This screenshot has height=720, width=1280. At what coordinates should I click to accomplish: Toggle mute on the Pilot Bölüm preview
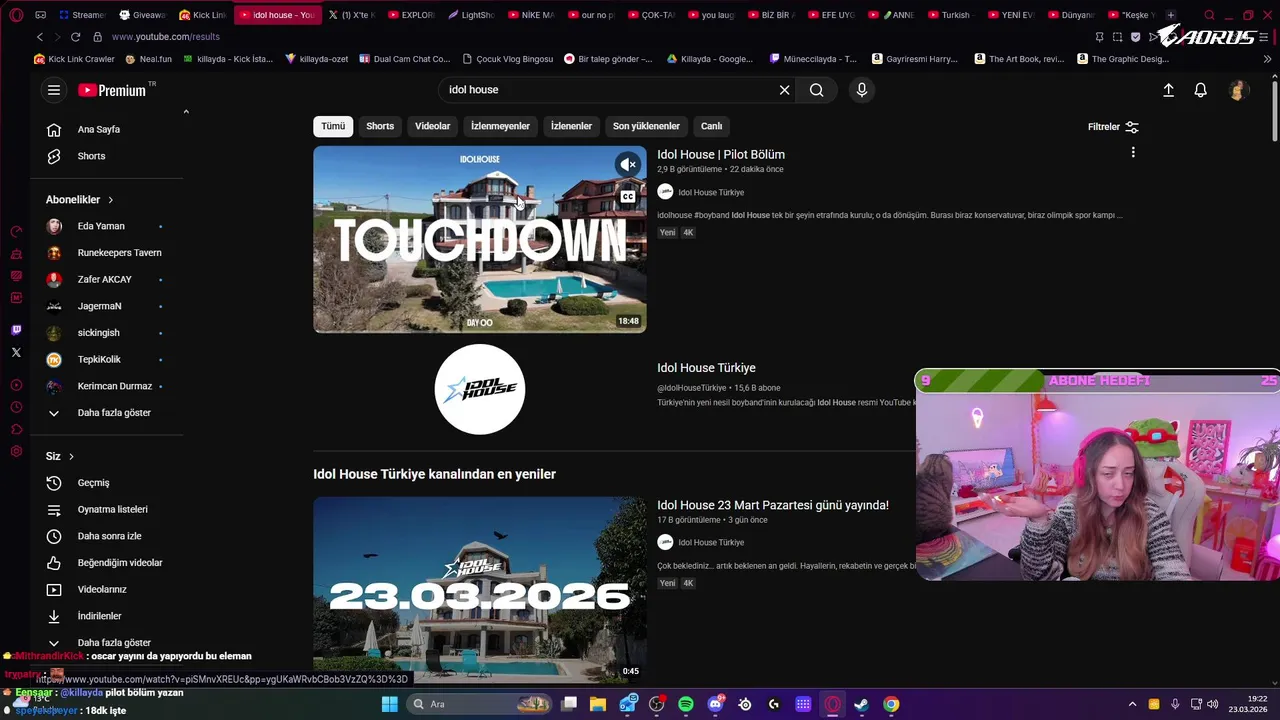(628, 164)
